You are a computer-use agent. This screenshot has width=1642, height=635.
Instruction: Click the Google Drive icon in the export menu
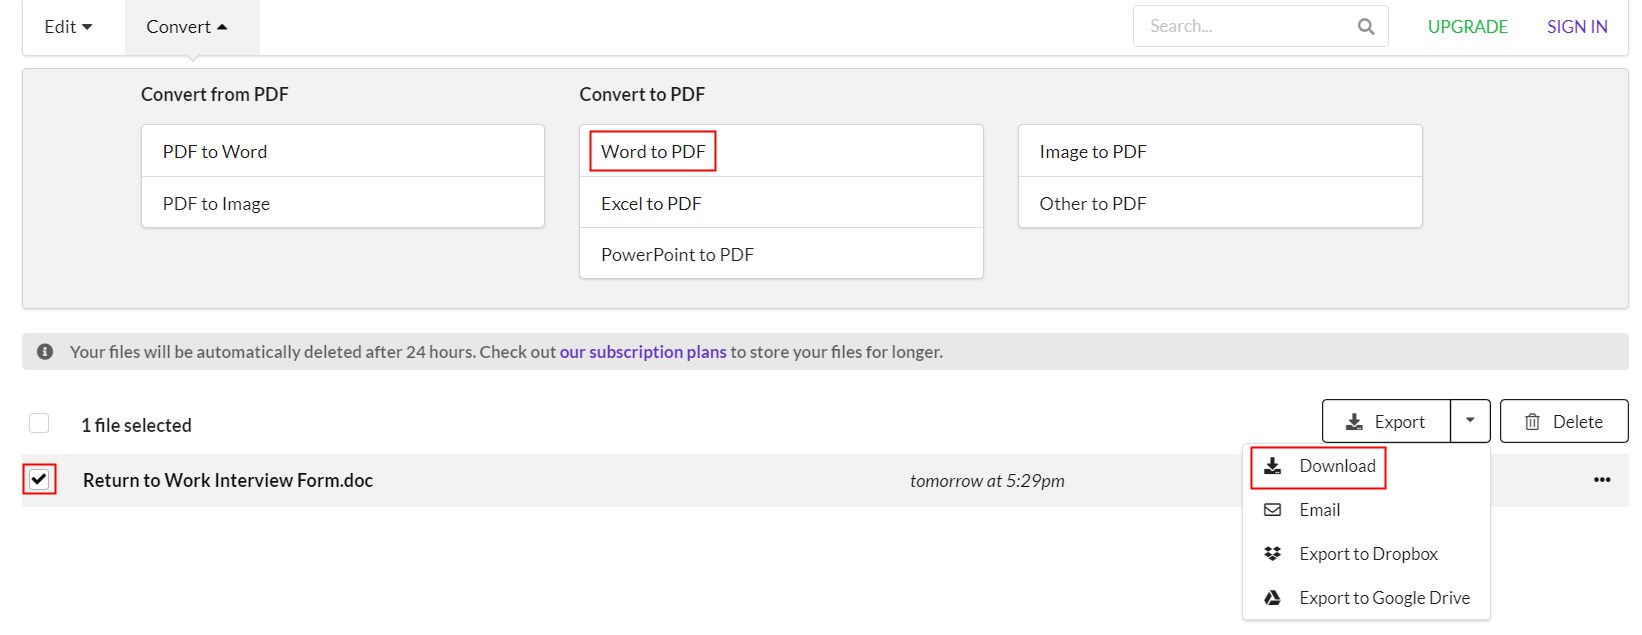(x=1272, y=598)
